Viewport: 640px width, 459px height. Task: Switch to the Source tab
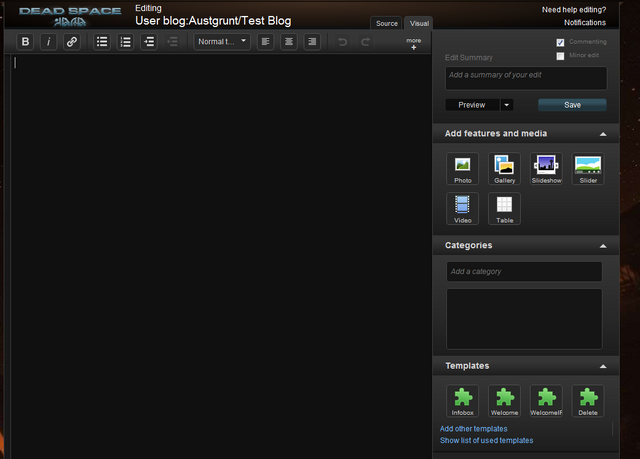(x=387, y=23)
